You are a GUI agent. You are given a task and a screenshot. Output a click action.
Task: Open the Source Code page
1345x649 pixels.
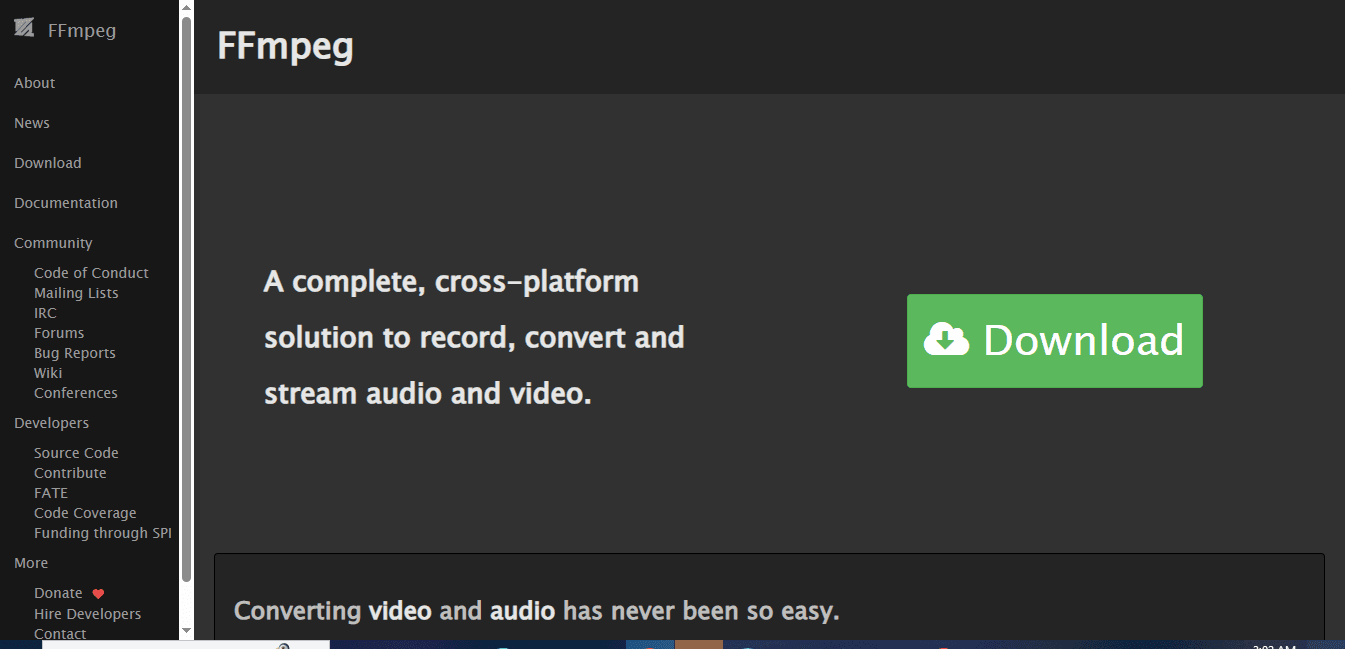tap(76, 453)
